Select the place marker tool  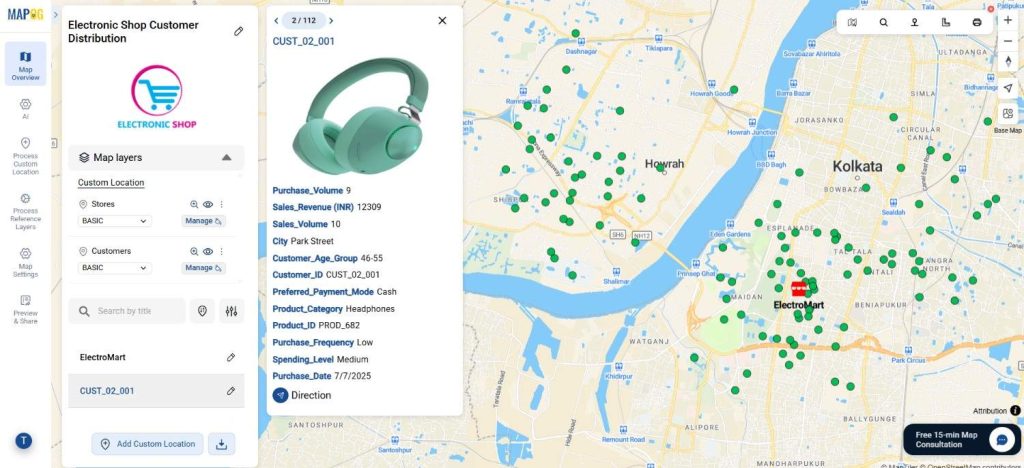[915, 22]
